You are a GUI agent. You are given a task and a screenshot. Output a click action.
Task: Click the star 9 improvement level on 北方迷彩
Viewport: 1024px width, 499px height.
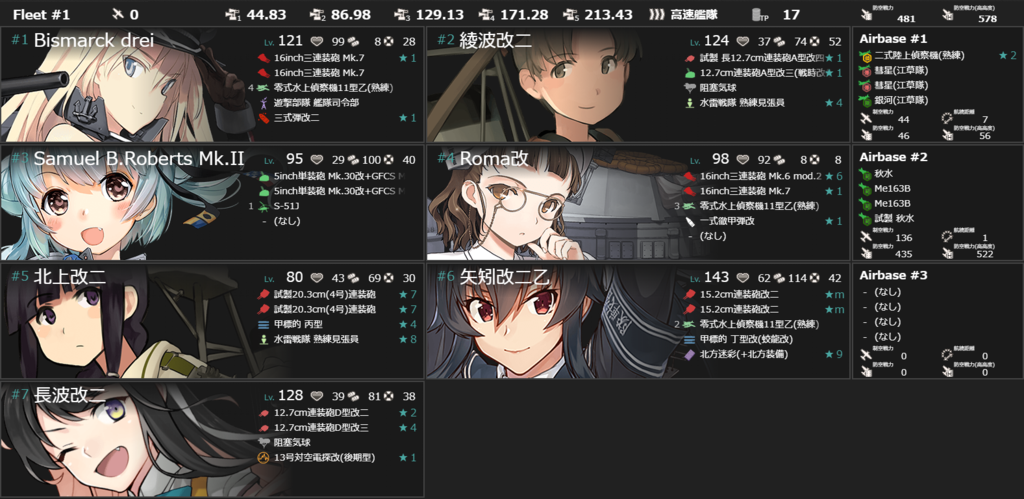coord(835,354)
